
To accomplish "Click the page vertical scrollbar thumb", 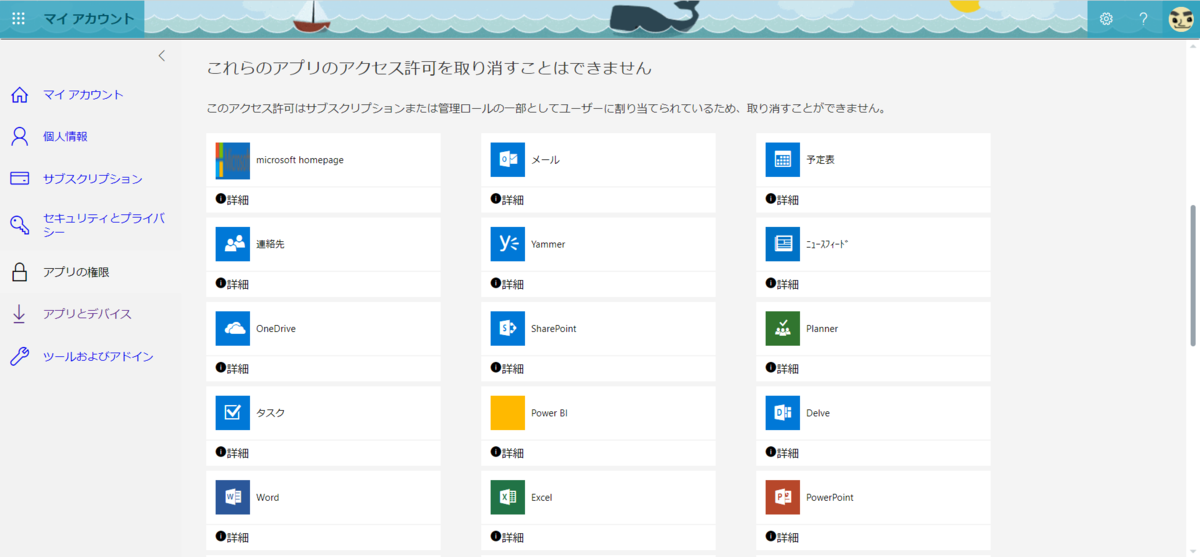I will tap(1192, 276).
